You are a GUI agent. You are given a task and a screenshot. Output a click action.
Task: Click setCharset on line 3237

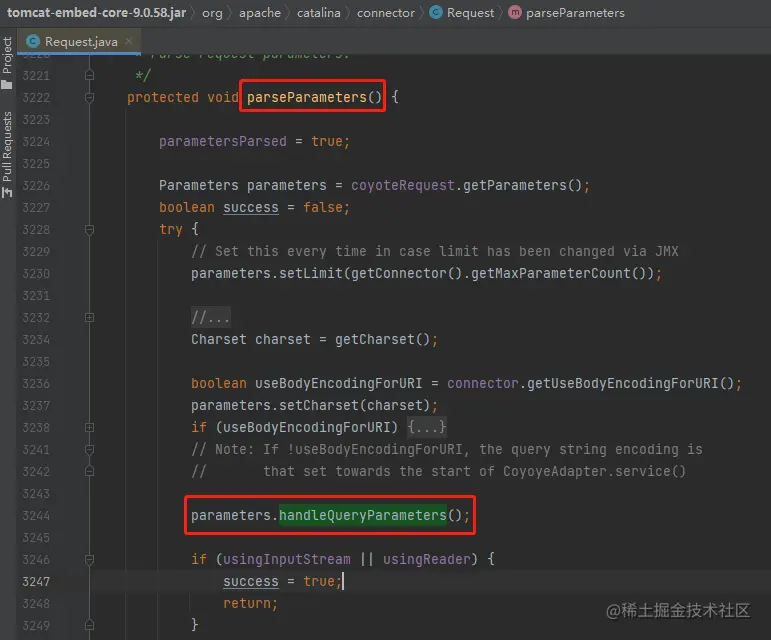click(x=319, y=406)
